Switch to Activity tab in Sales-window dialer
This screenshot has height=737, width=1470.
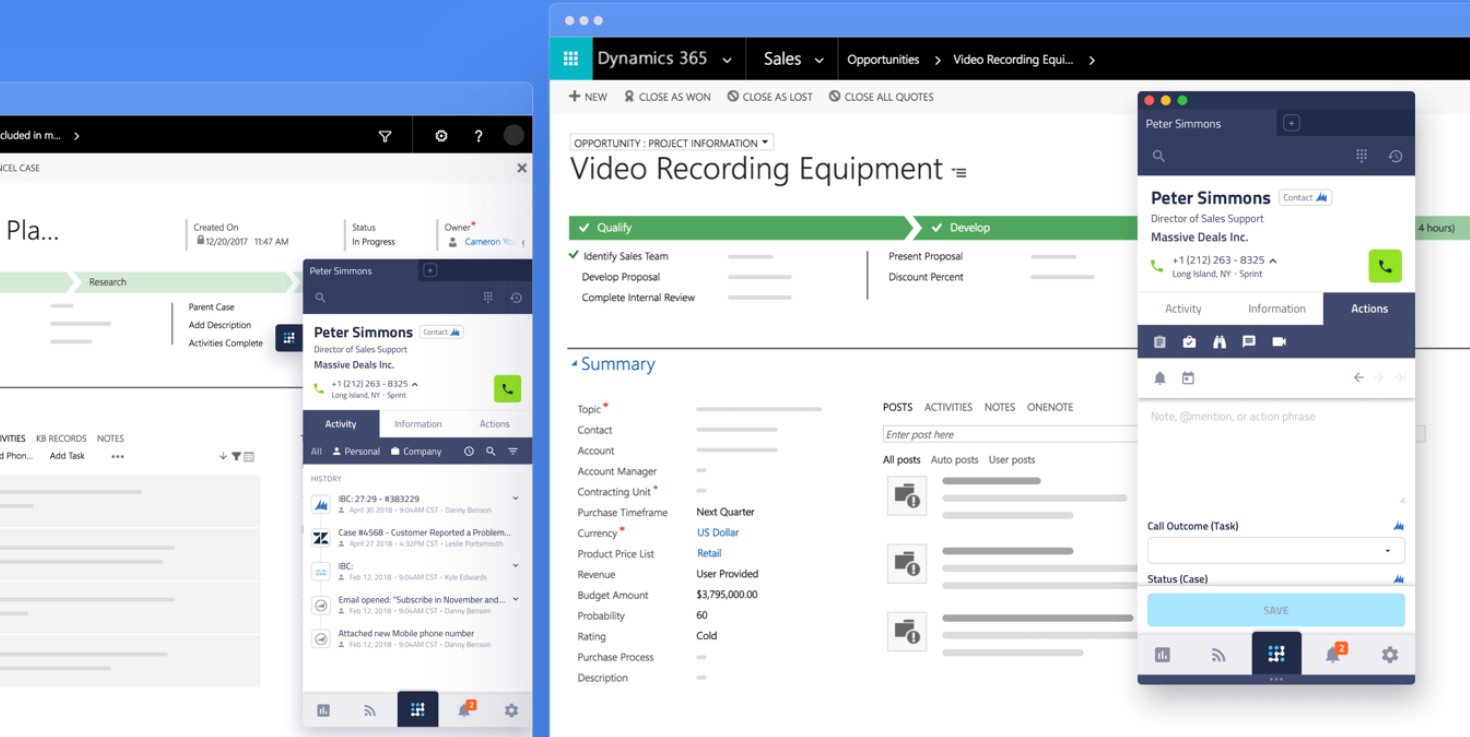(1183, 309)
